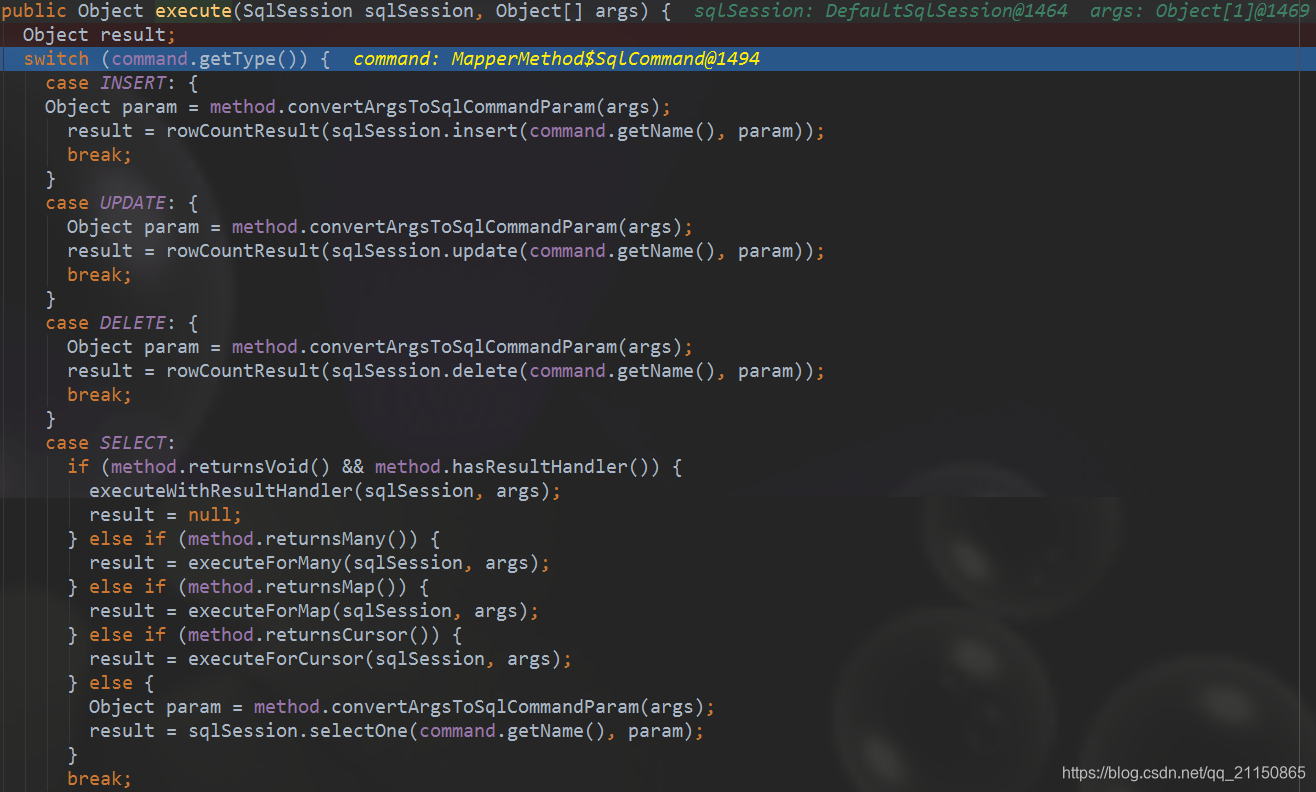Place cursor on 'case DELETE: {'
The image size is (1316, 792).
coord(122,323)
